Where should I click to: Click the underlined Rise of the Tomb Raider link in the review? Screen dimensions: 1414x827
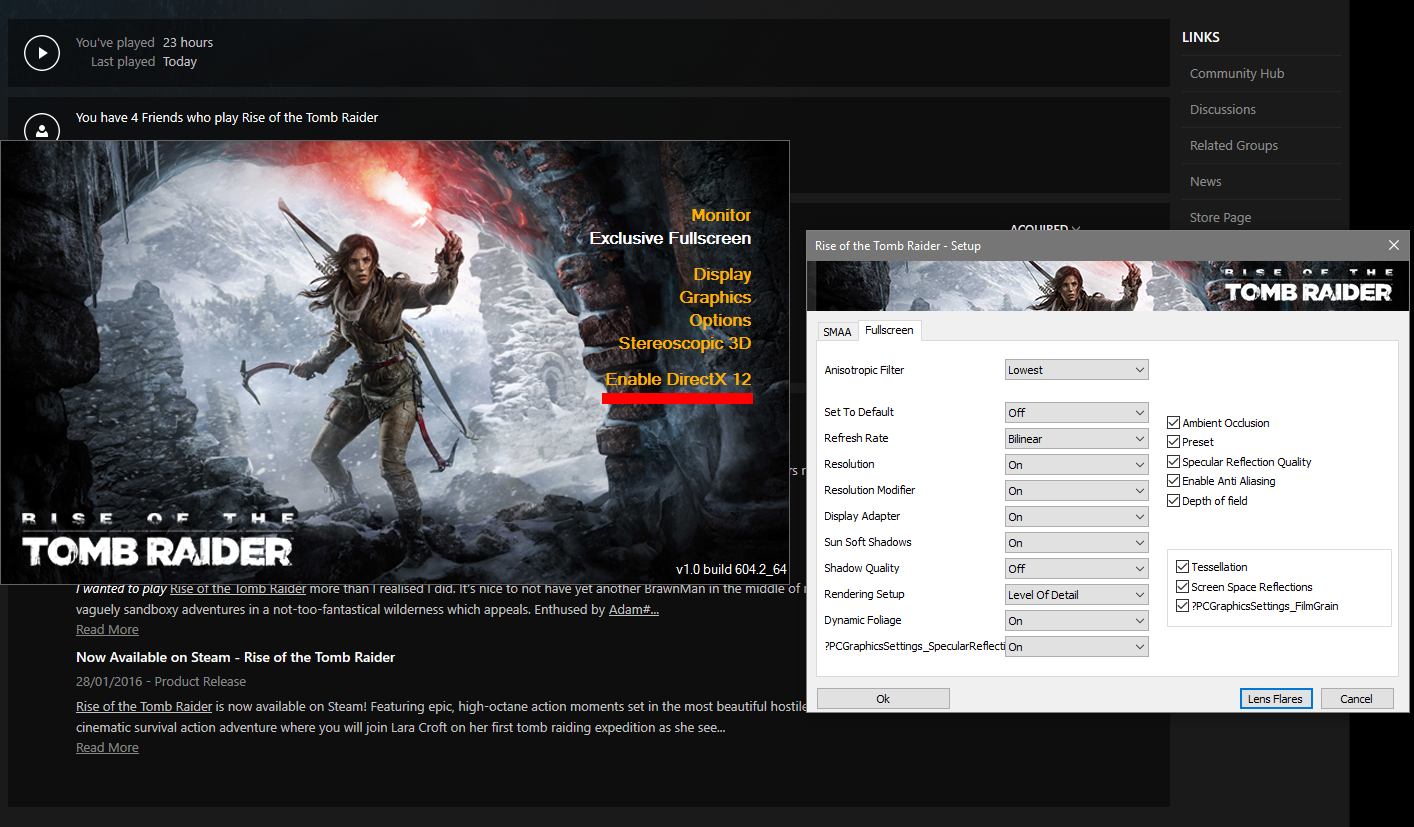point(238,589)
